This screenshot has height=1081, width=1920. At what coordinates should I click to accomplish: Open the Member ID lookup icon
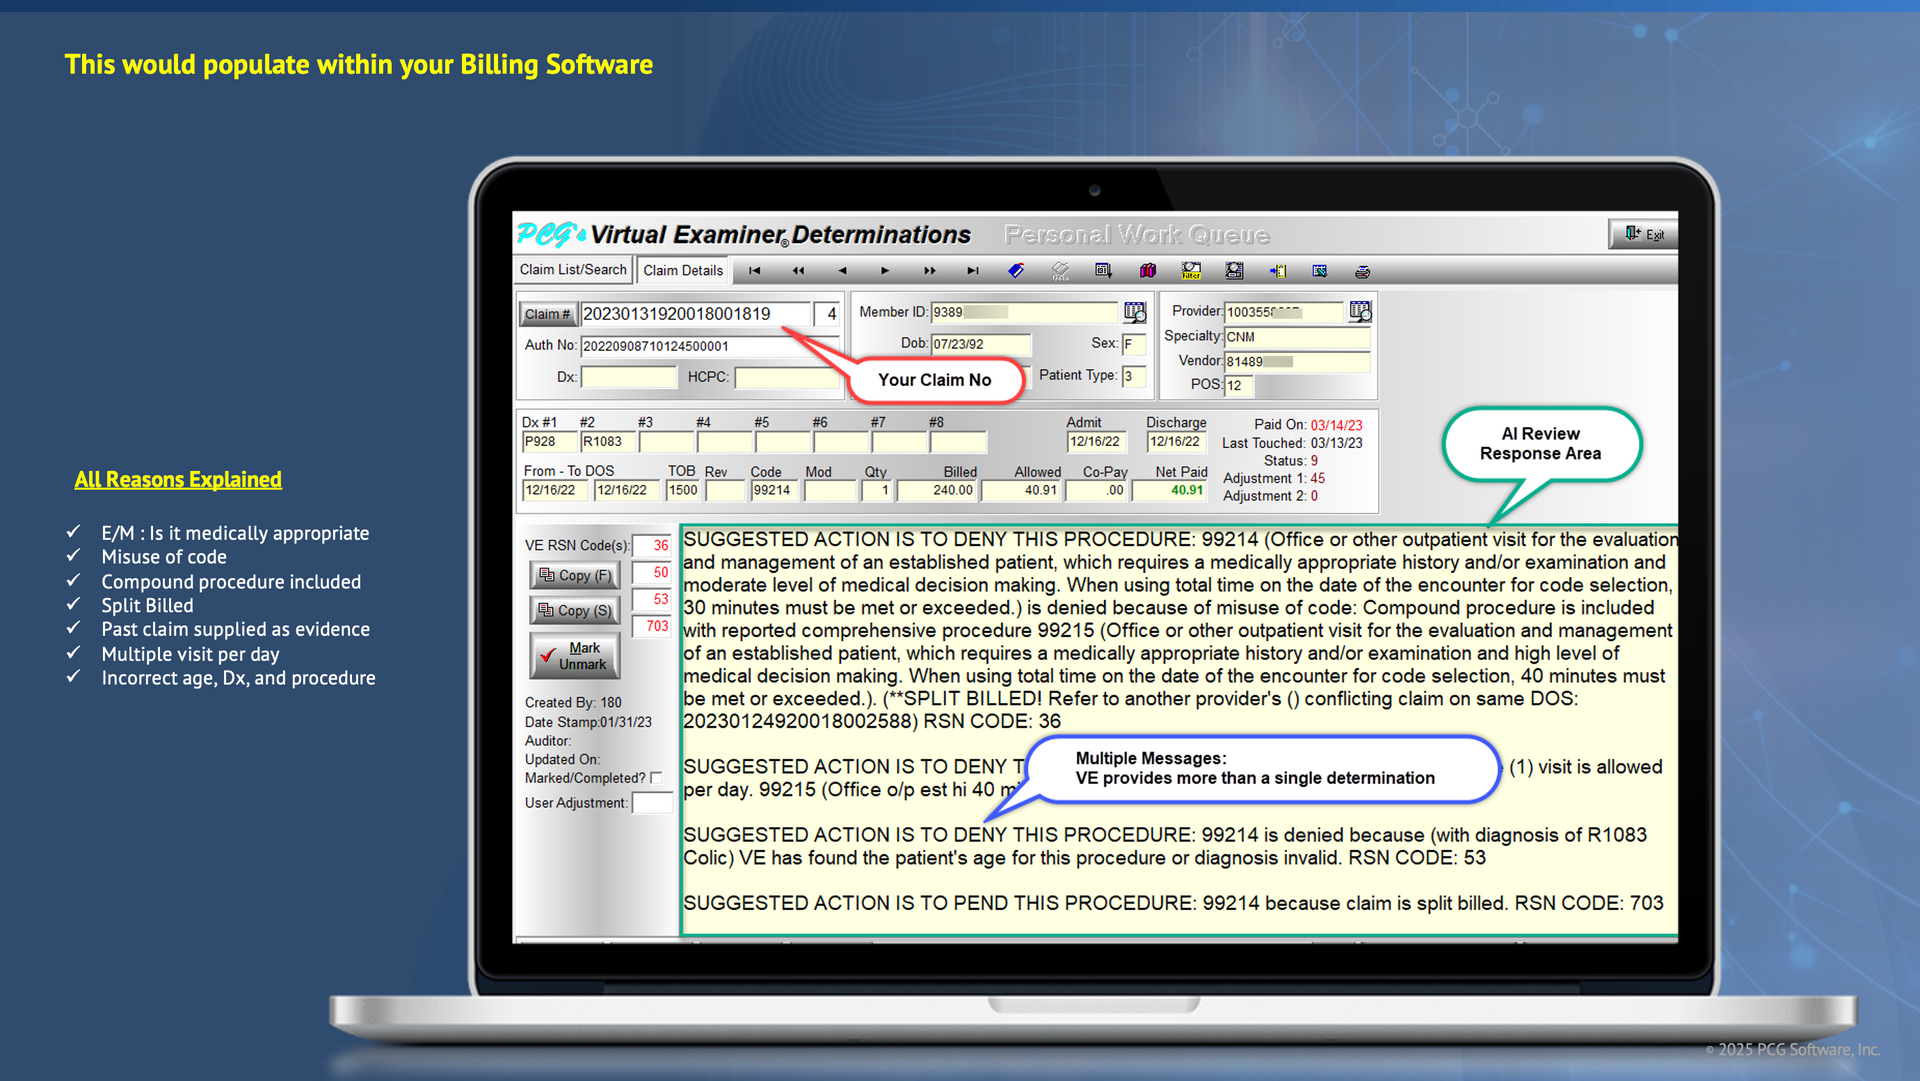click(x=1134, y=312)
